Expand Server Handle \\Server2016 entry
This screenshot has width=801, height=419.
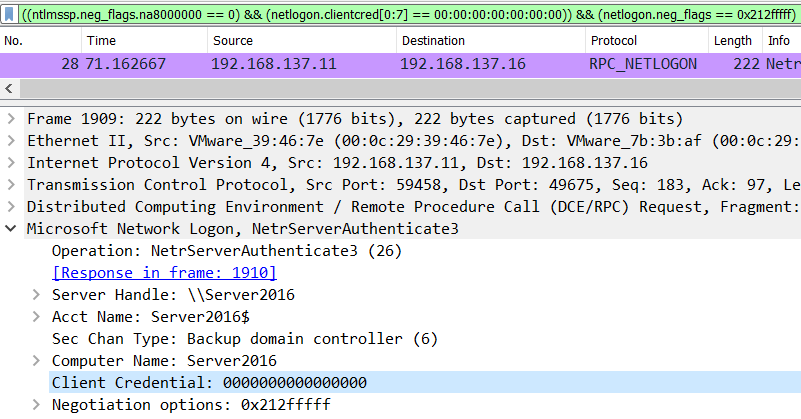pos(36,295)
